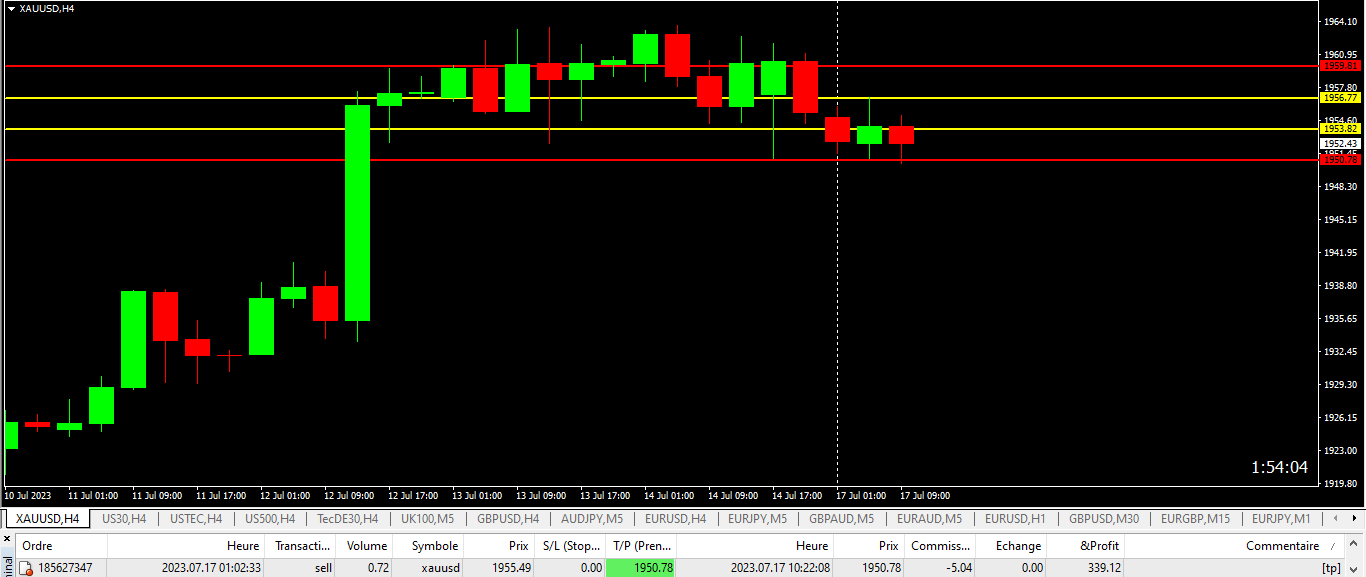Click open time 2023.07.17 01:02:33

coord(211,568)
